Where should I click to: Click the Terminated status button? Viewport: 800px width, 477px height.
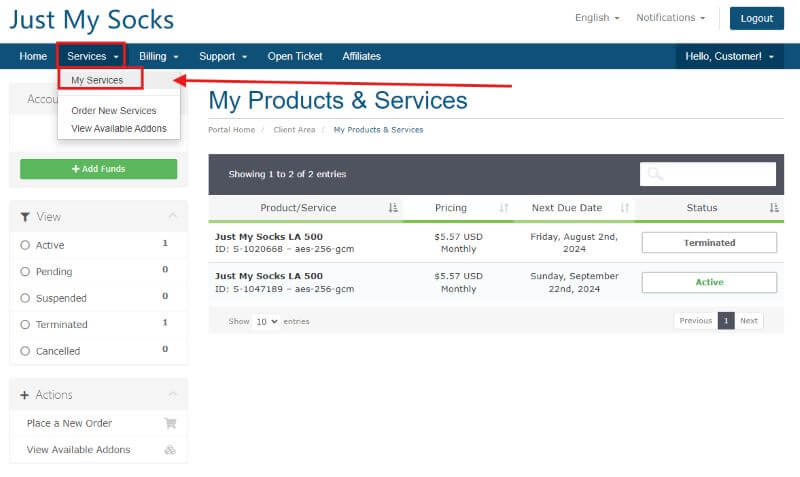(709, 243)
